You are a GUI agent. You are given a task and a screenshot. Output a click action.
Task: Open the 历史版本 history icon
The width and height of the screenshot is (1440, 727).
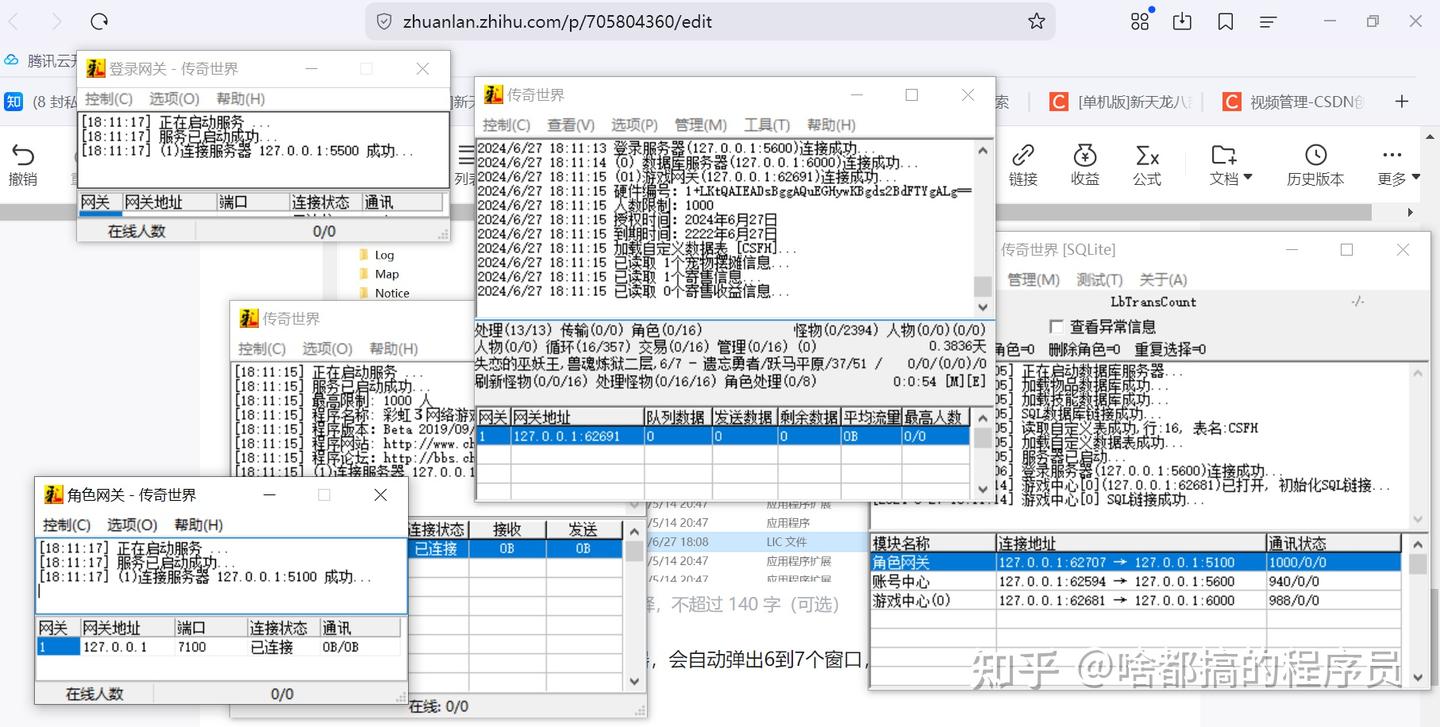(x=1316, y=155)
